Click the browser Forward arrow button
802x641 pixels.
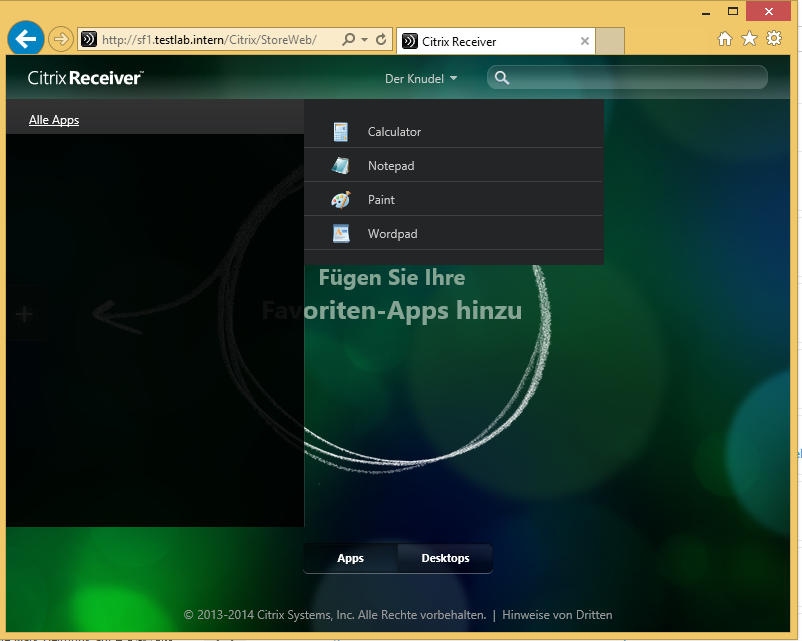point(61,39)
